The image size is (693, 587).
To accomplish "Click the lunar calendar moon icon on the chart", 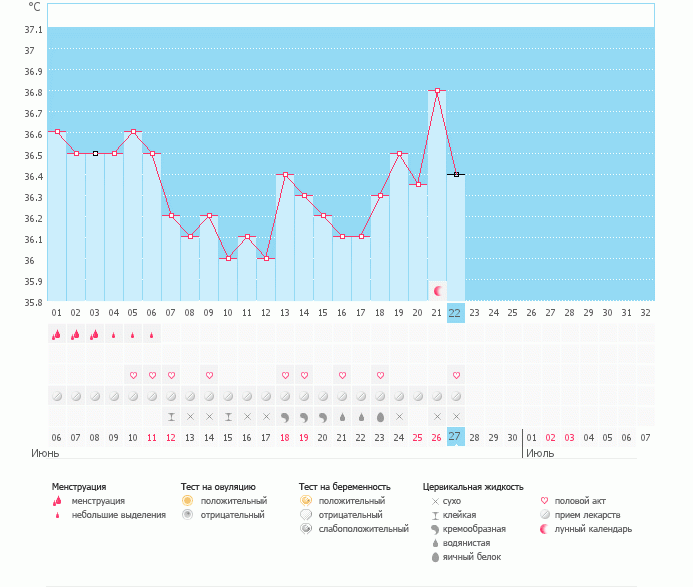I will (437, 290).
